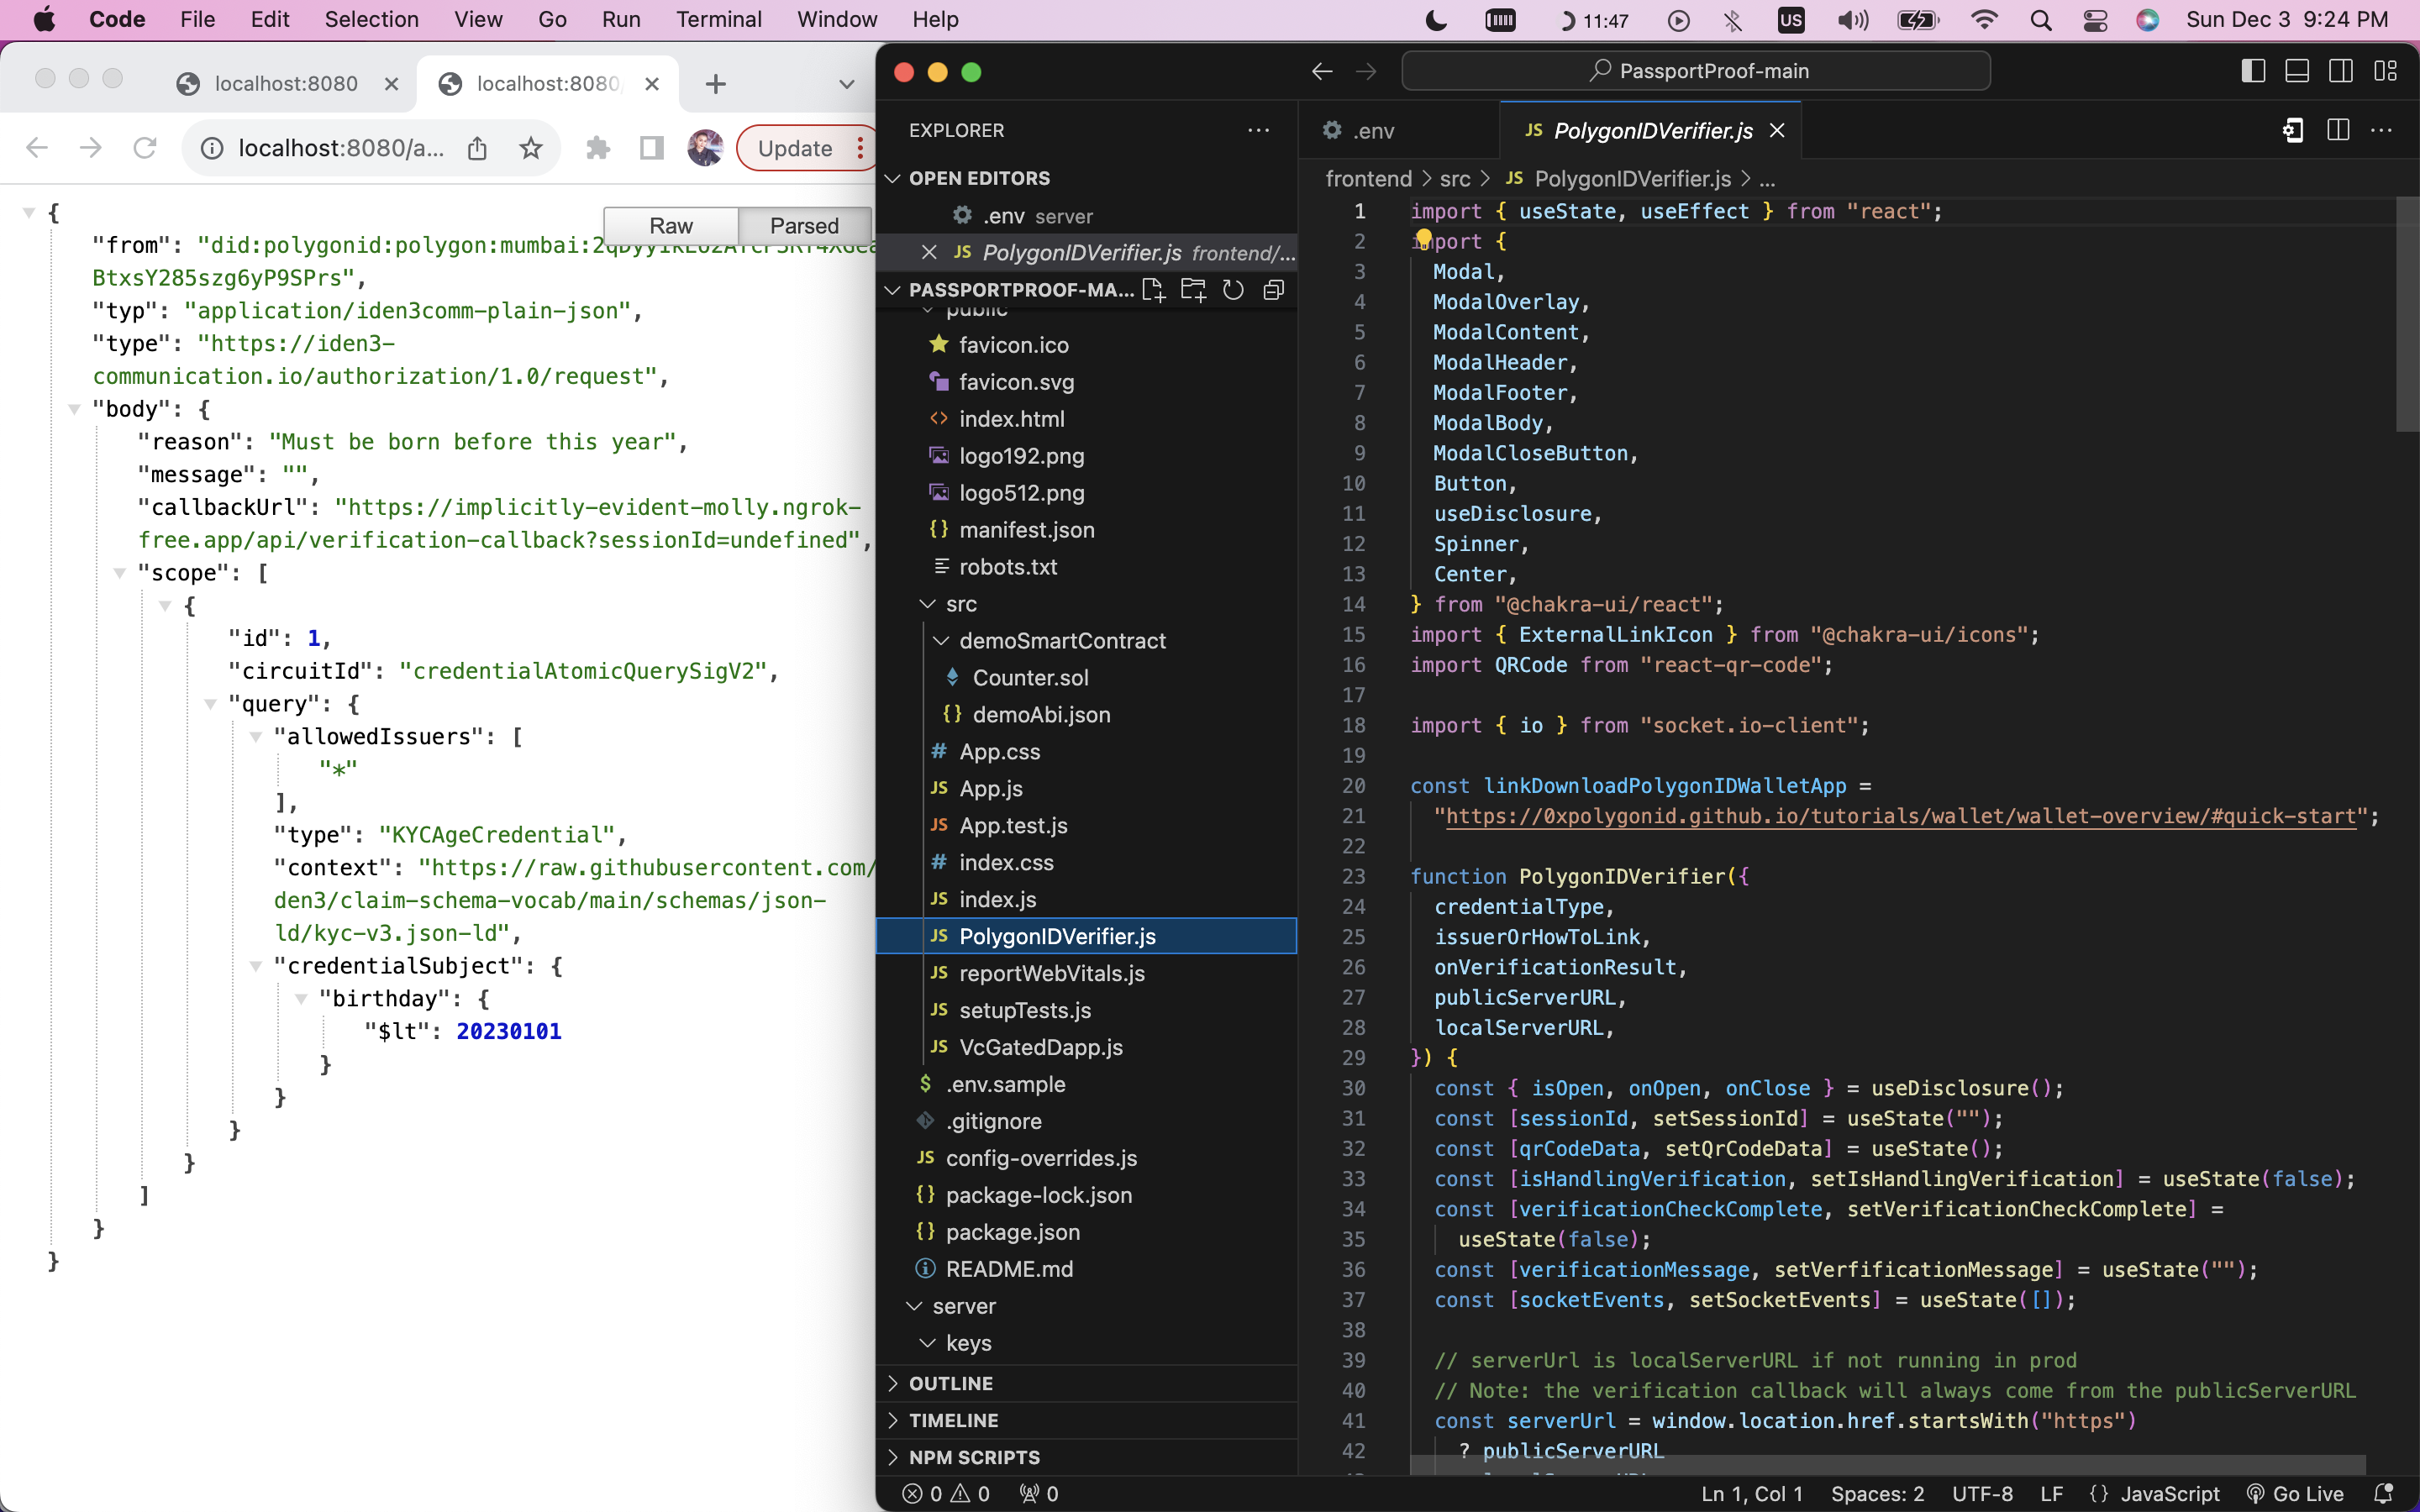Open the Polygon ID wallet tutorial link in code
The image size is (2420, 1512).
tap(1900, 816)
